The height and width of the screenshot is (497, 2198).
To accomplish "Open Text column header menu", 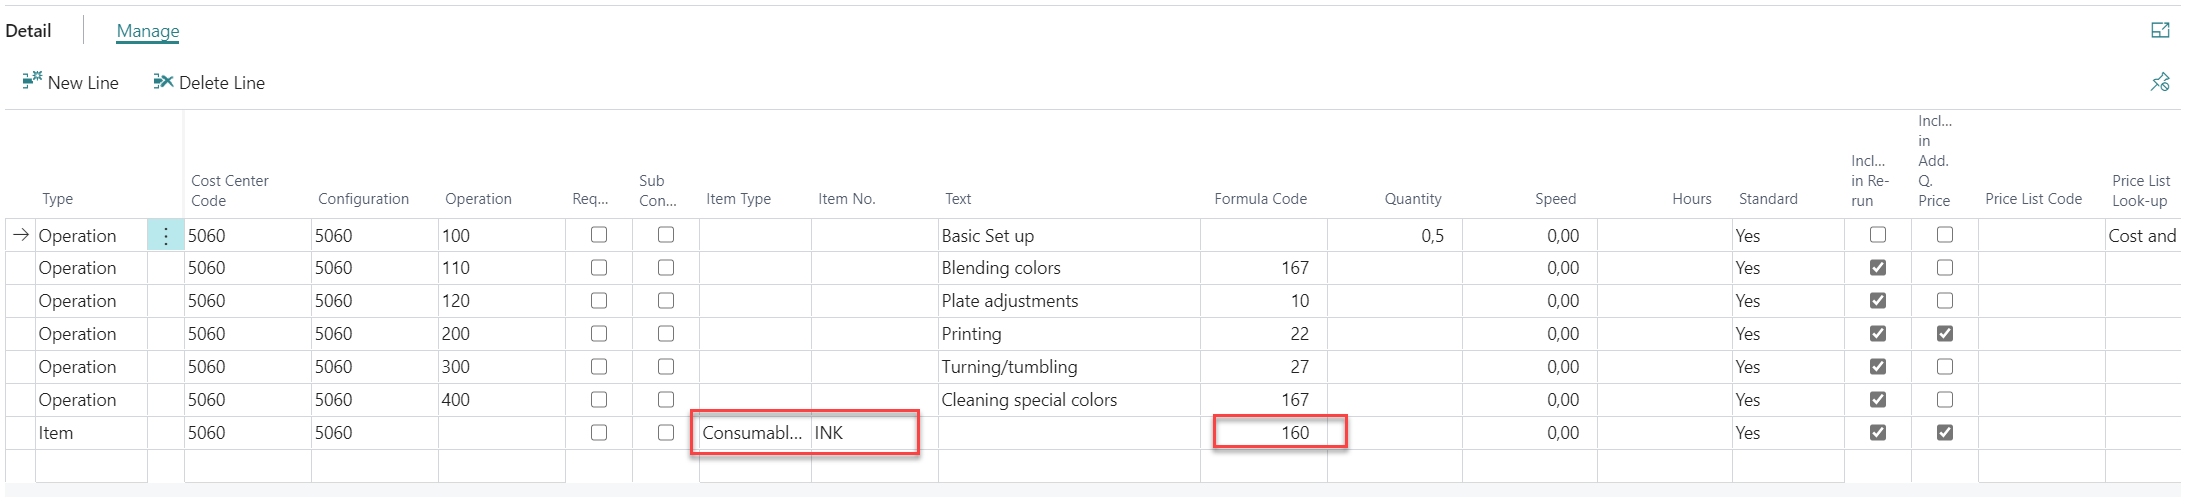I will 958,199.
